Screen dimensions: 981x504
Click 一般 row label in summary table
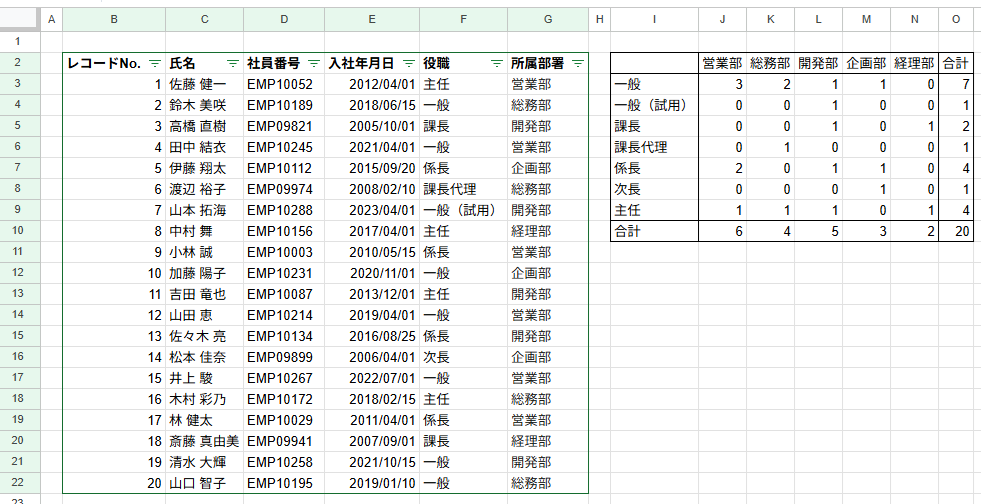click(x=654, y=84)
